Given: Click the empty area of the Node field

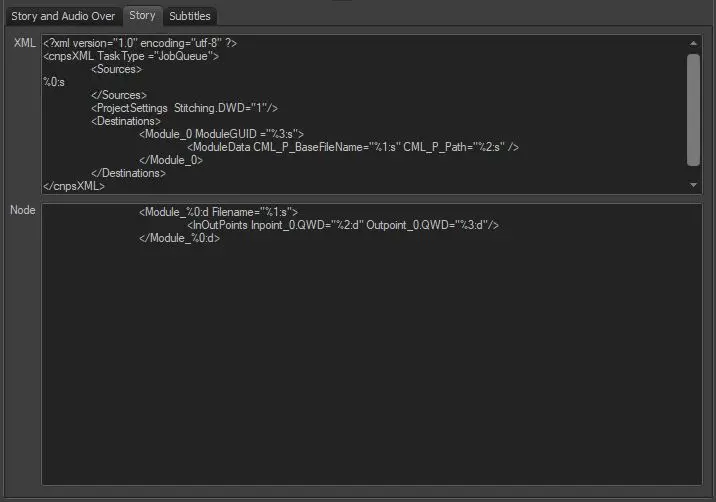Looking at the screenshot, I should point(370,370).
